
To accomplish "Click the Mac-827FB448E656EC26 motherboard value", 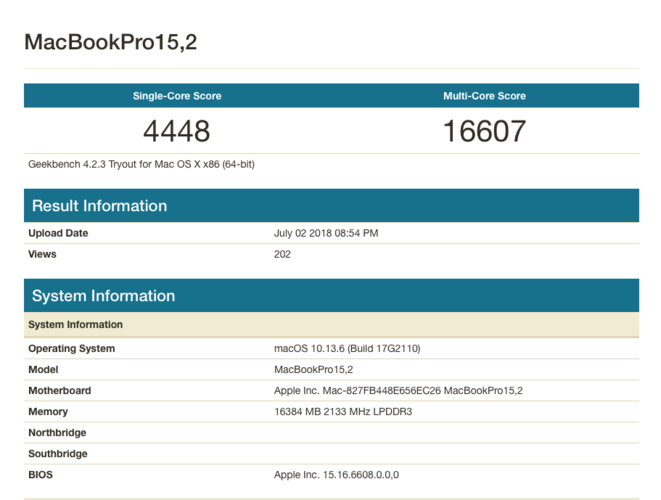I will point(398,391).
